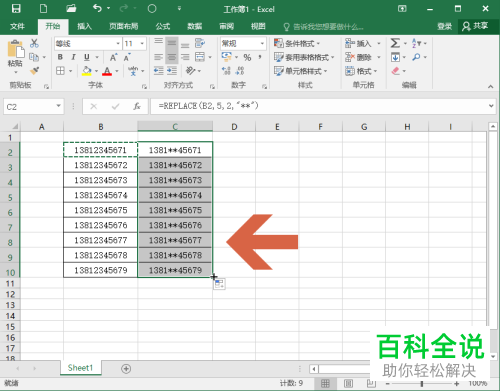Apply yellow fill color bucket
This screenshot has height=391, width=500.
tap(87, 71)
